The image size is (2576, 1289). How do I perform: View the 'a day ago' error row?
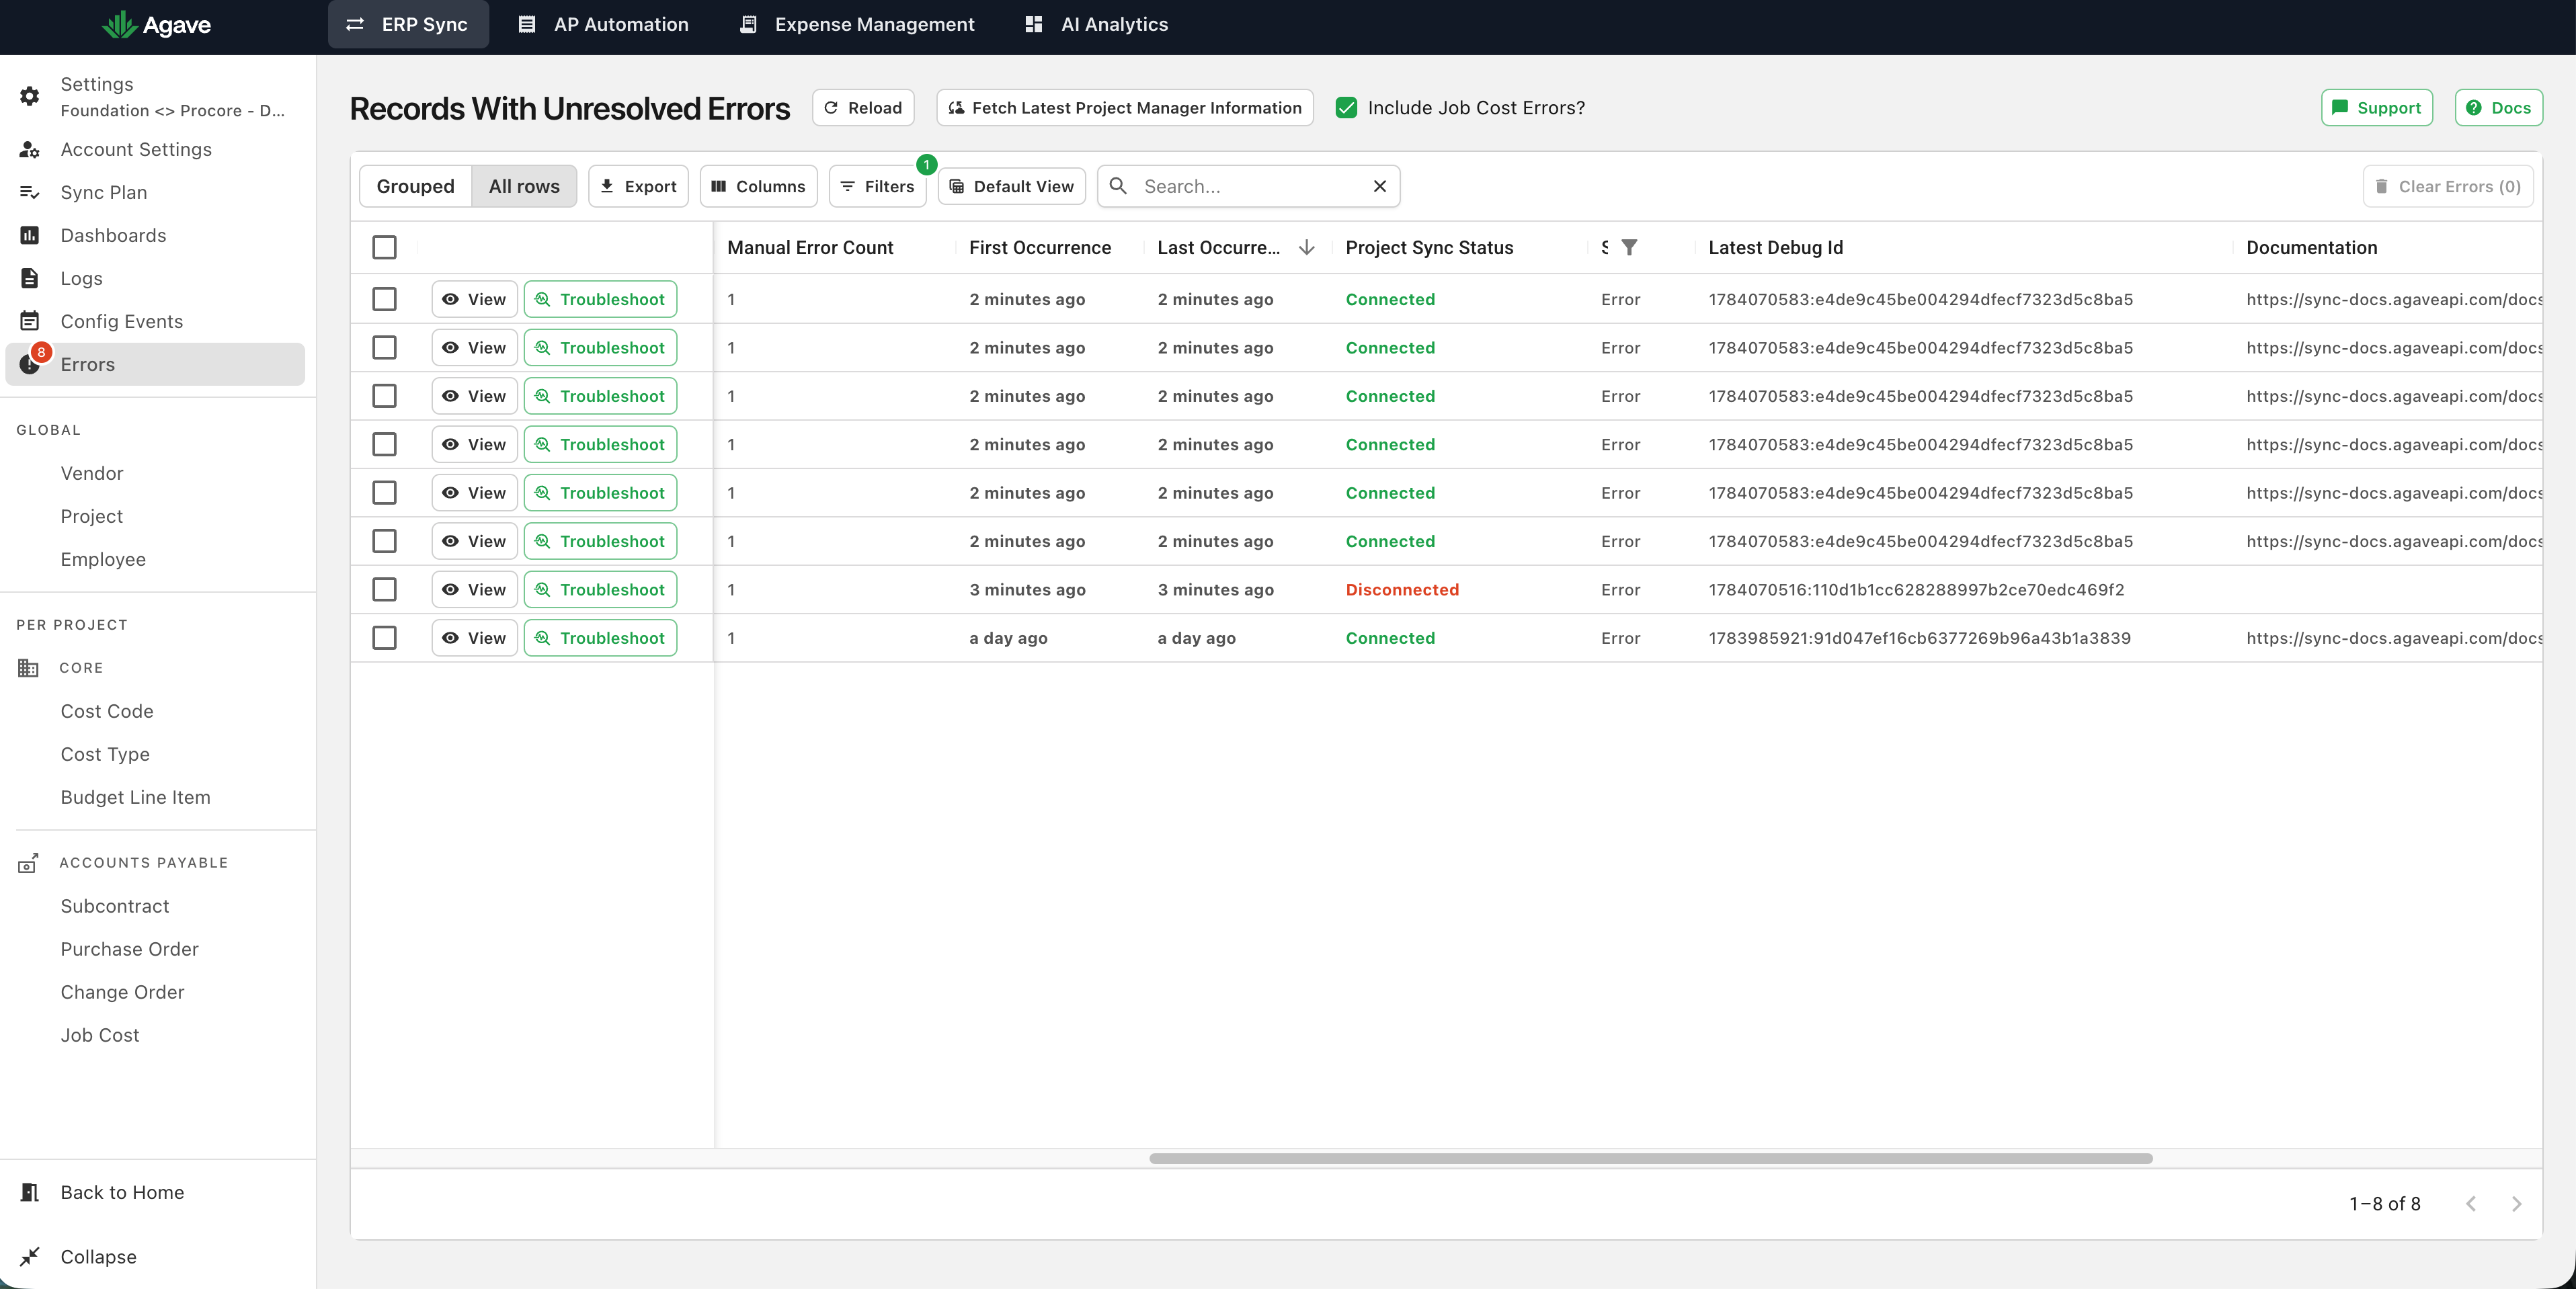pyautogui.click(x=474, y=638)
